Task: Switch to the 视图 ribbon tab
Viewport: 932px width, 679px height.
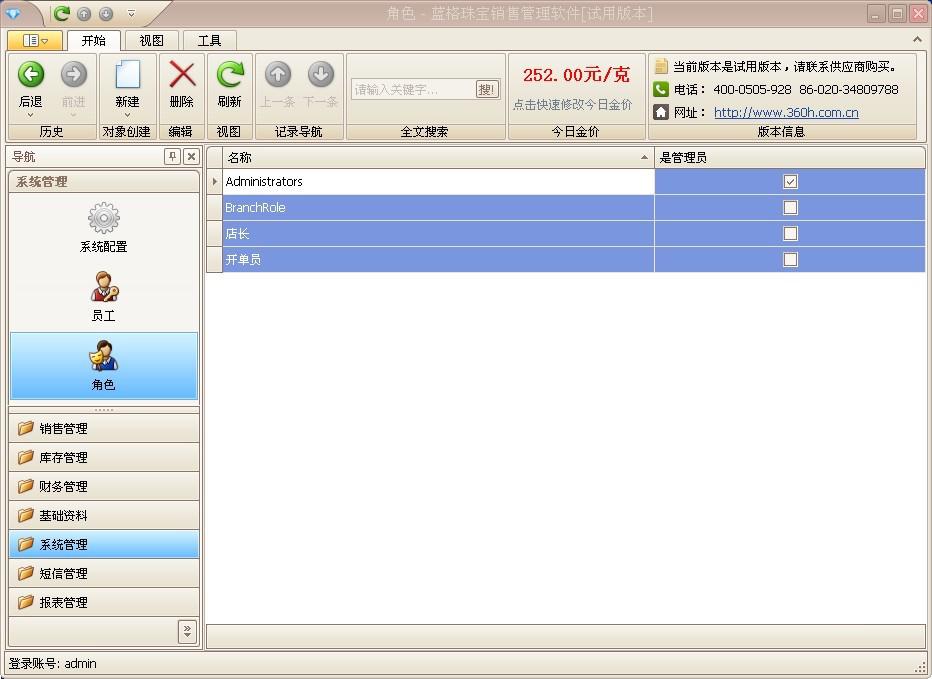Action: 152,40
